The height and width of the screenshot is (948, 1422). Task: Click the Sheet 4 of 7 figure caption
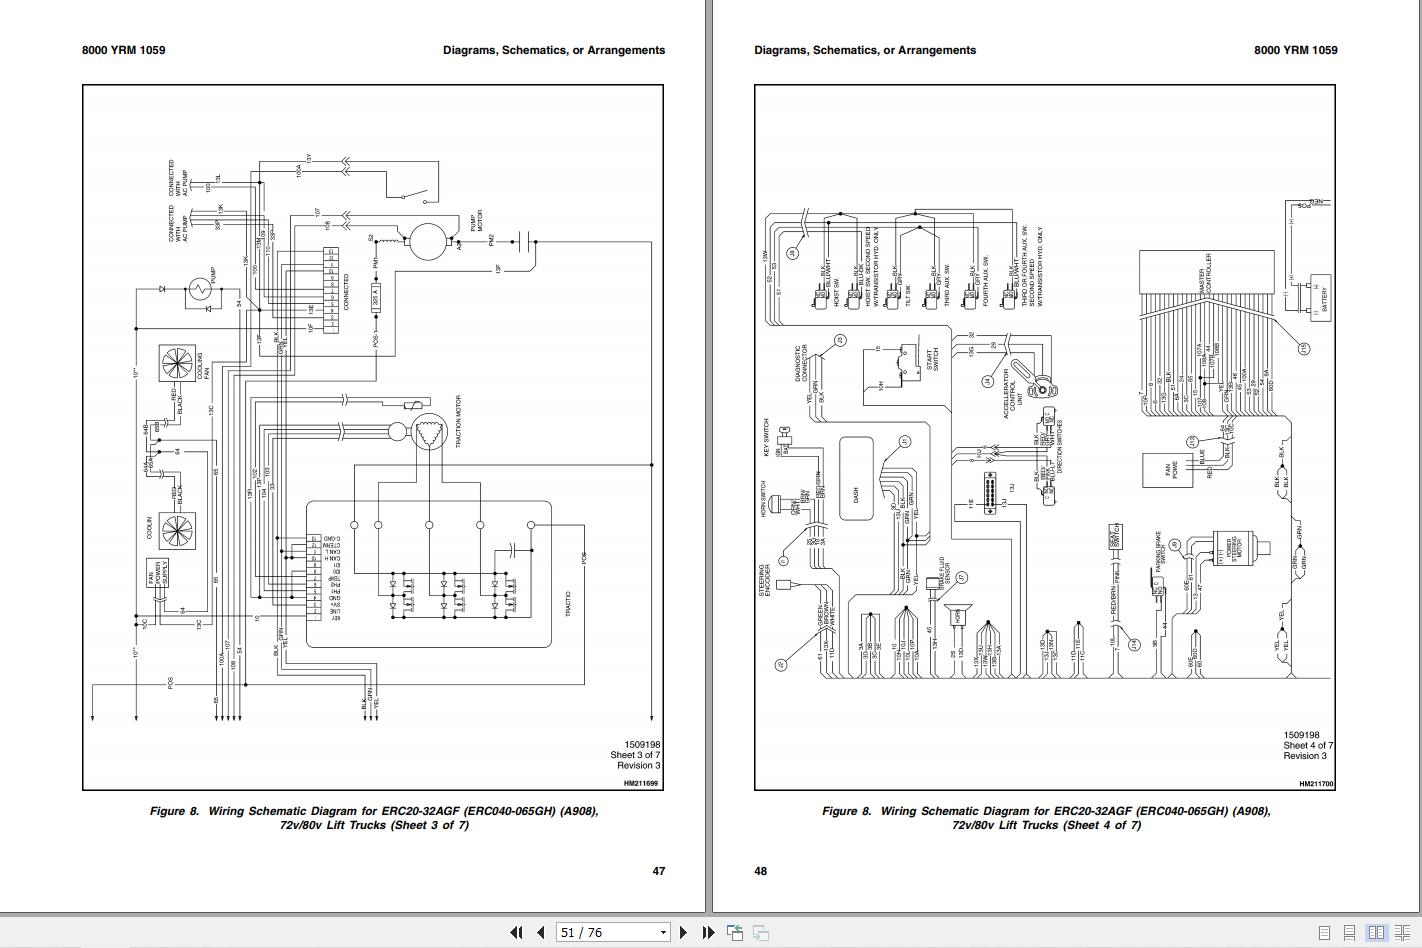pyautogui.click(x=1046, y=818)
